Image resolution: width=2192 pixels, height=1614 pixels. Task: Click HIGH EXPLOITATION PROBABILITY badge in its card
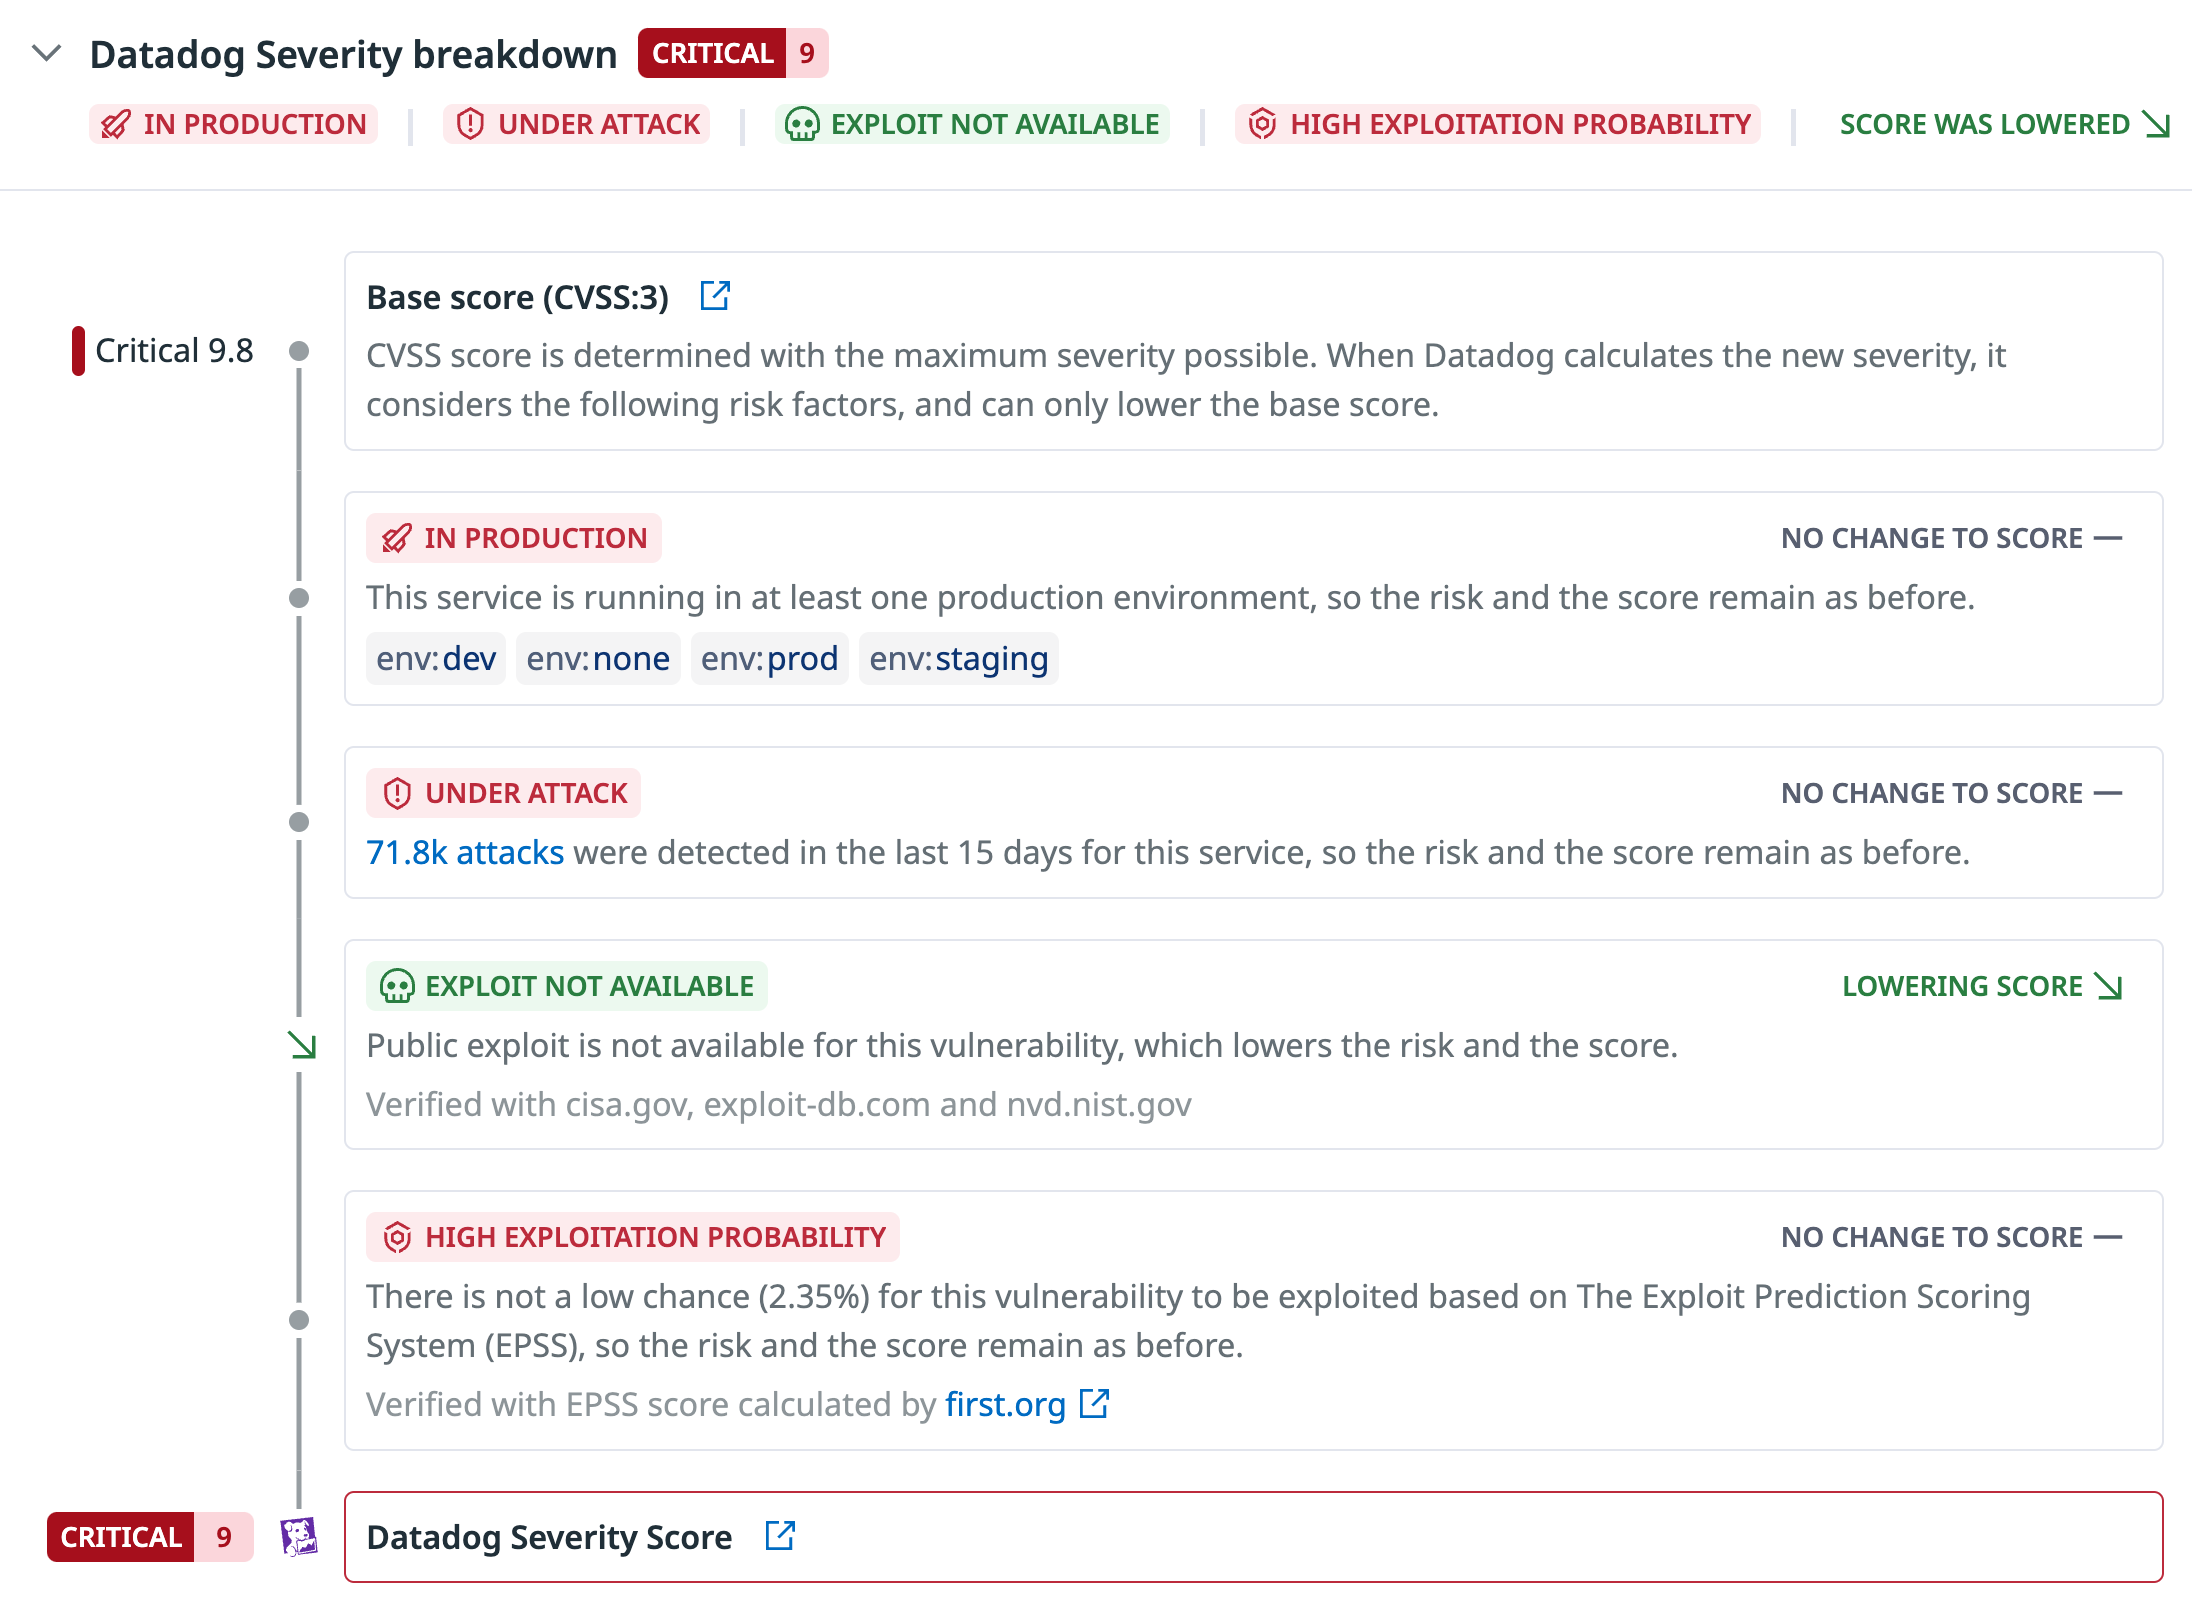point(633,1237)
